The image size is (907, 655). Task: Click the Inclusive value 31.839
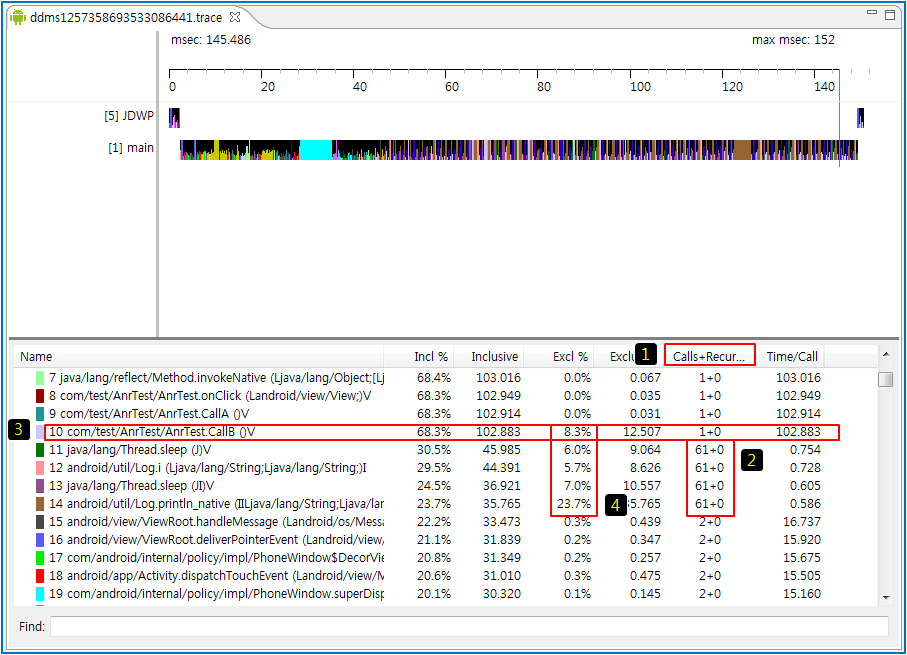tap(502, 539)
